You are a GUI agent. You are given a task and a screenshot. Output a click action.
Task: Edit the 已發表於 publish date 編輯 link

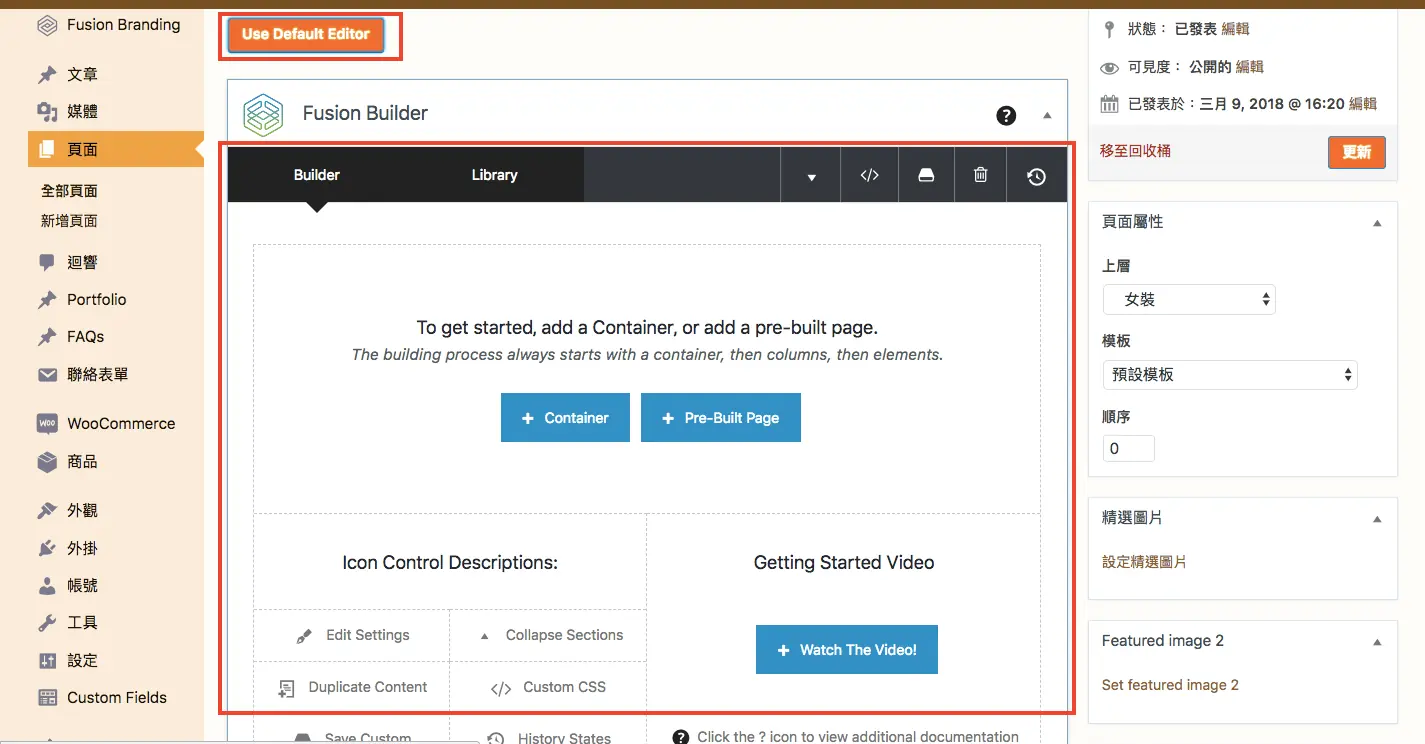click(1363, 104)
